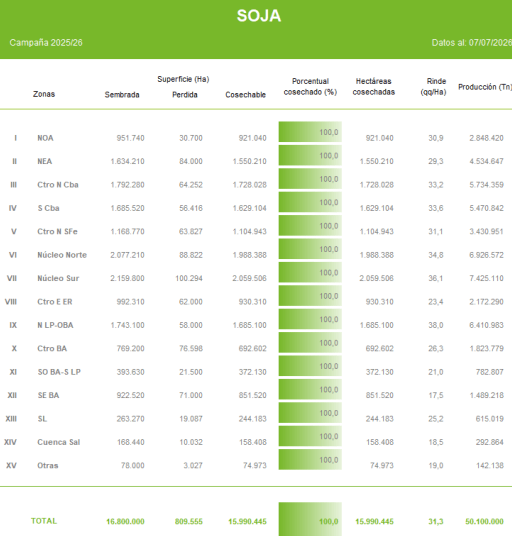Click the TOTAL harvested percentage bar
This screenshot has height=536, width=512.
(x=310, y=519)
